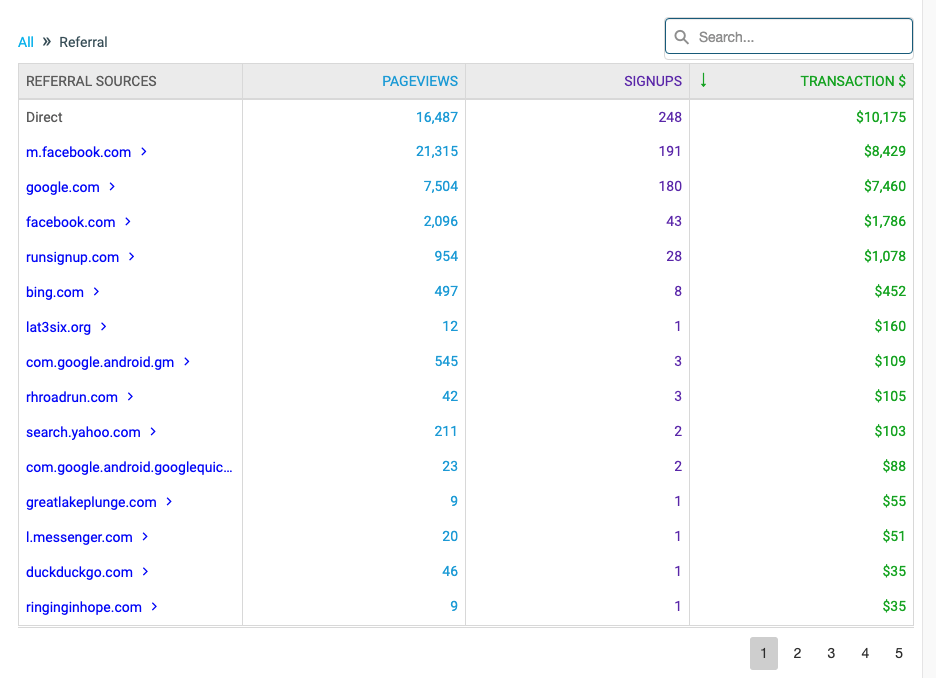The image size is (936, 678).
Task: Expand the chevron beside ringinginhope.com
Action: 155,607
